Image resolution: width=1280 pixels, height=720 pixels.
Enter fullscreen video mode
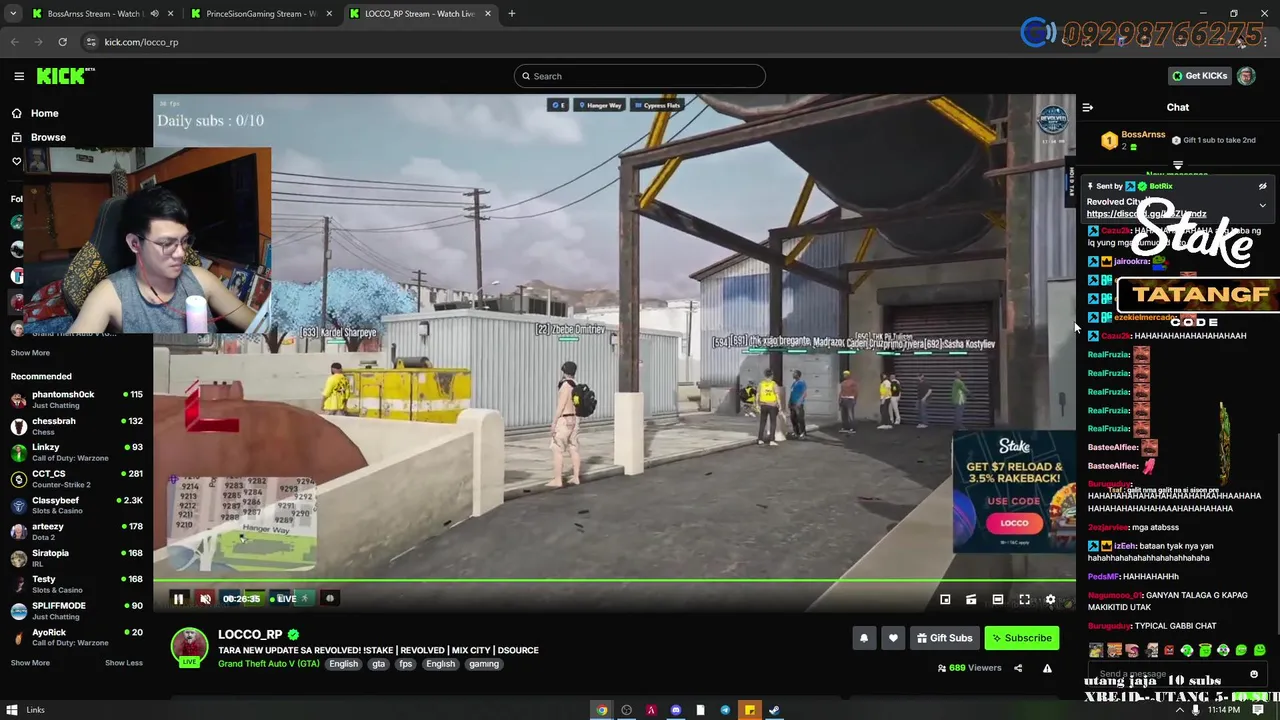click(x=1024, y=600)
